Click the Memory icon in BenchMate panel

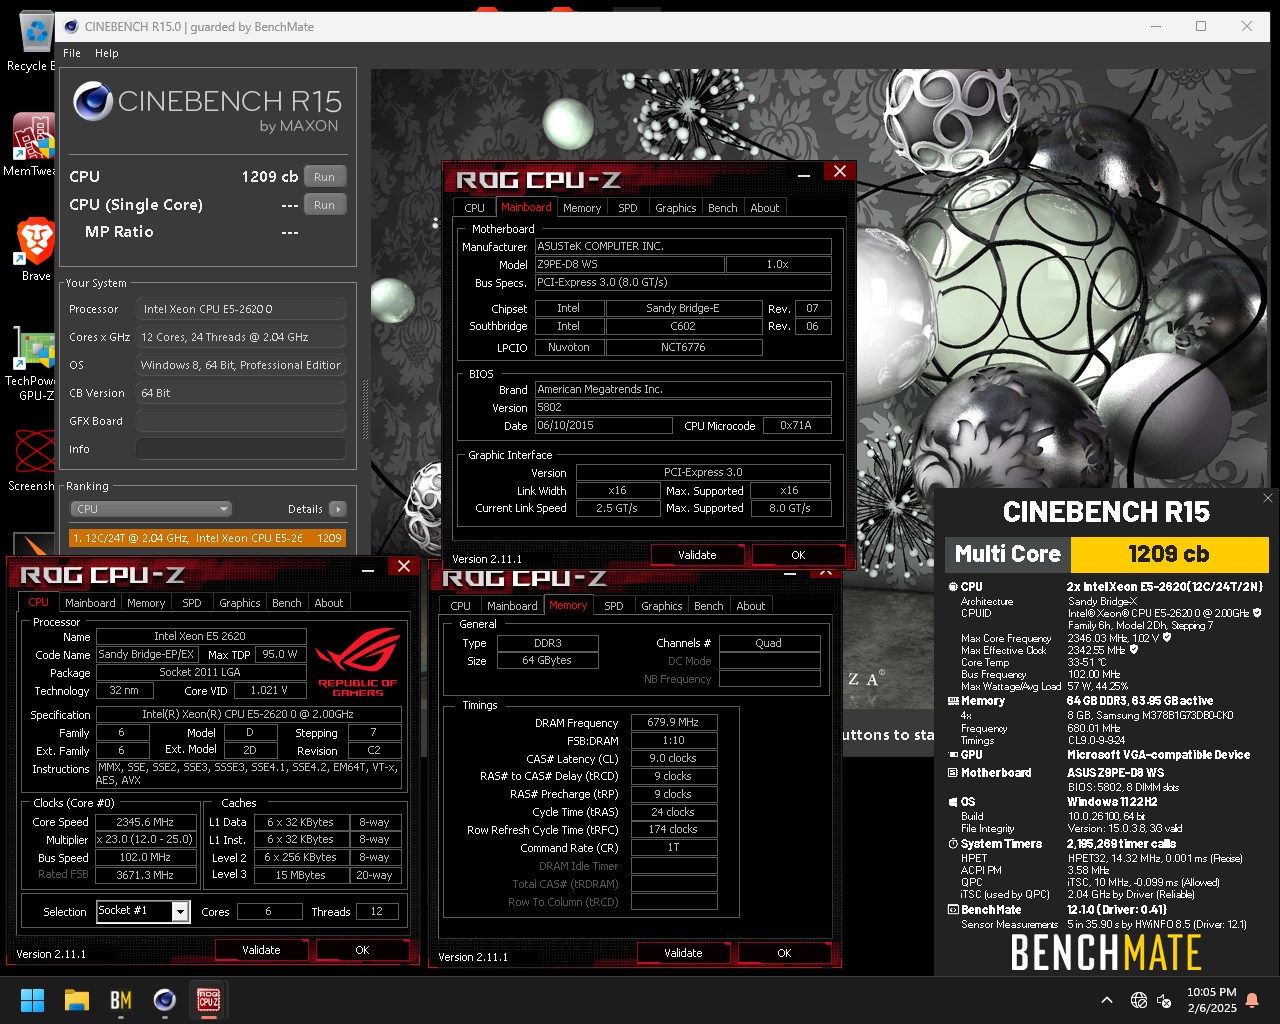pyautogui.click(x=953, y=701)
